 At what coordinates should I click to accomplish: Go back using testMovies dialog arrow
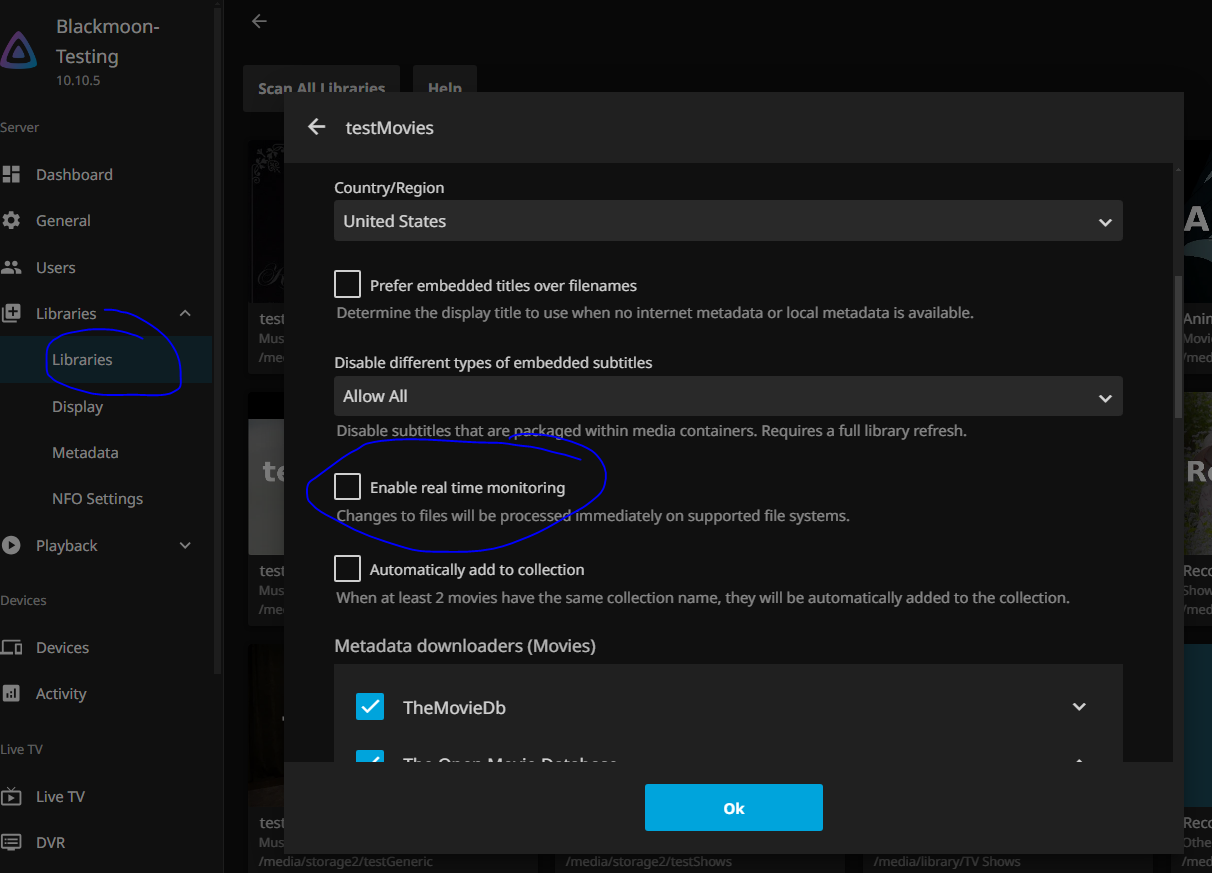(317, 127)
